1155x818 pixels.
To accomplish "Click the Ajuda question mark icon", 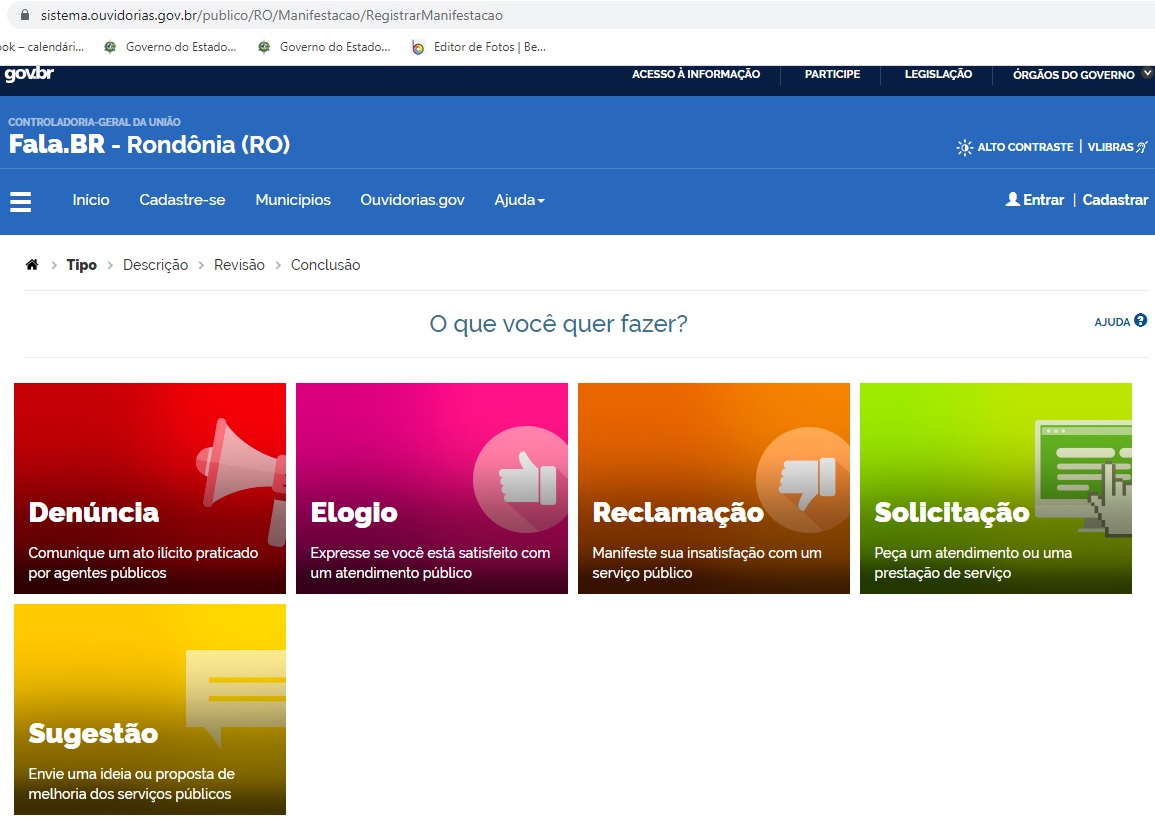I will click(x=1140, y=321).
